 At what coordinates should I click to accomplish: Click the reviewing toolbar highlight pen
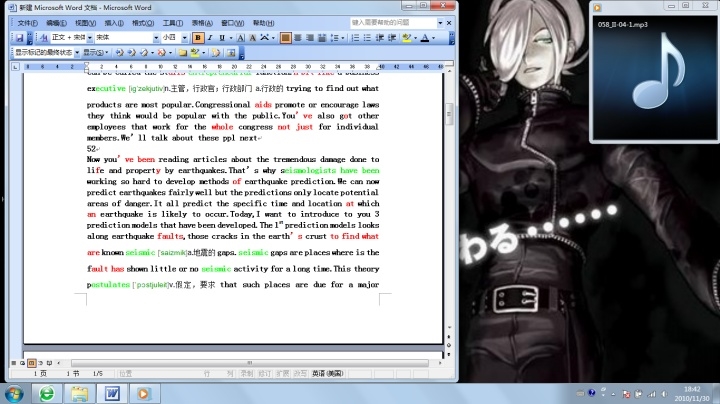point(195,53)
